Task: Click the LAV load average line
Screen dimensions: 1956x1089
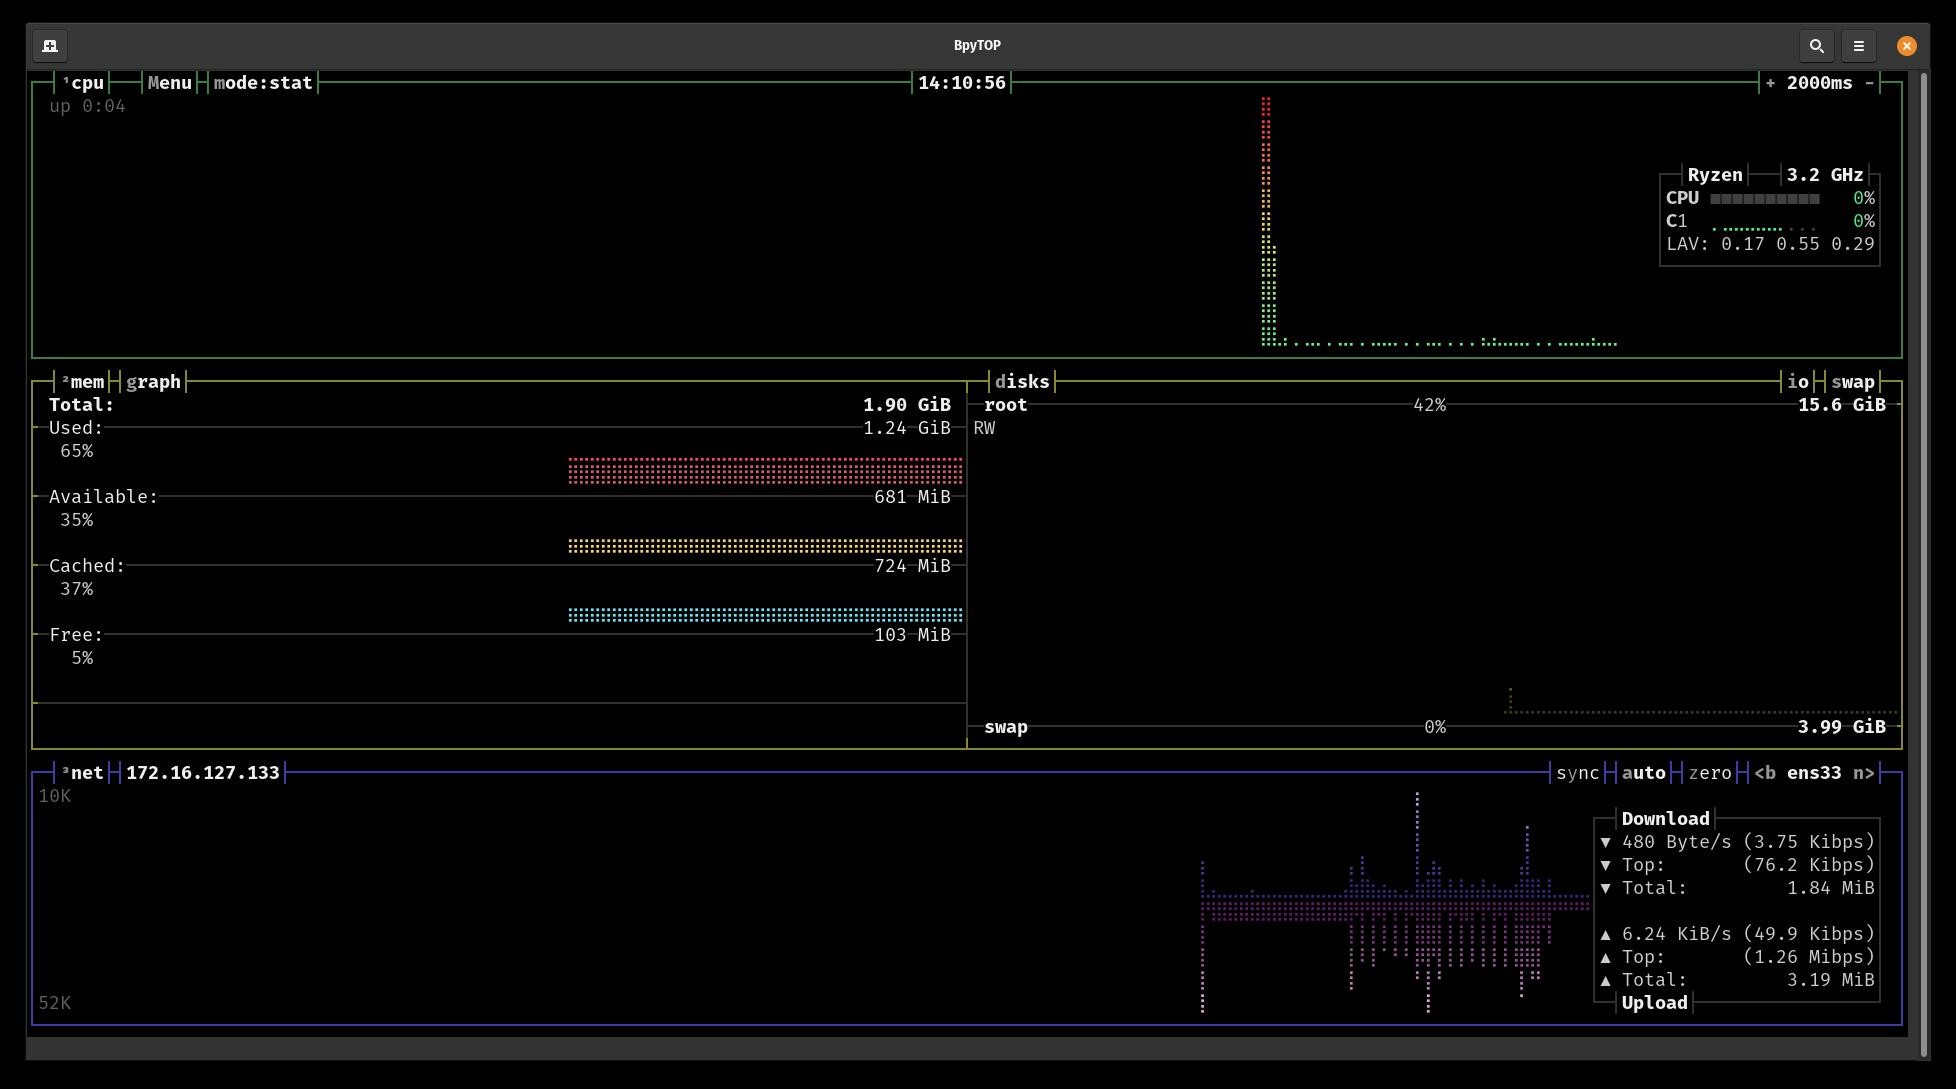Action: pyautogui.click(x=1770, y=244)
